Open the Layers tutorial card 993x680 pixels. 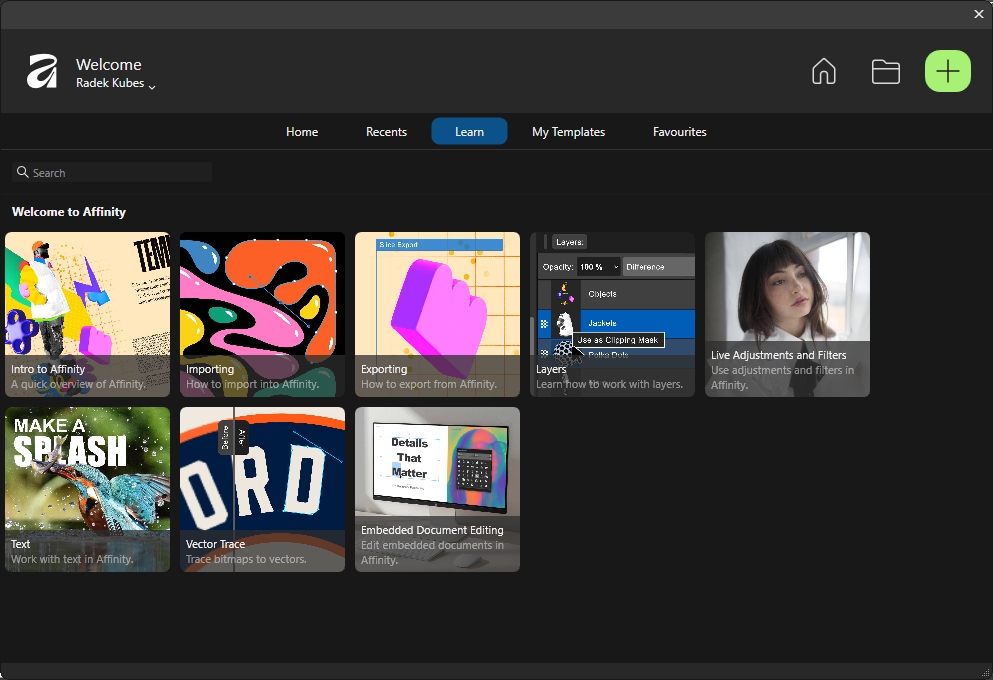[612, 314]
